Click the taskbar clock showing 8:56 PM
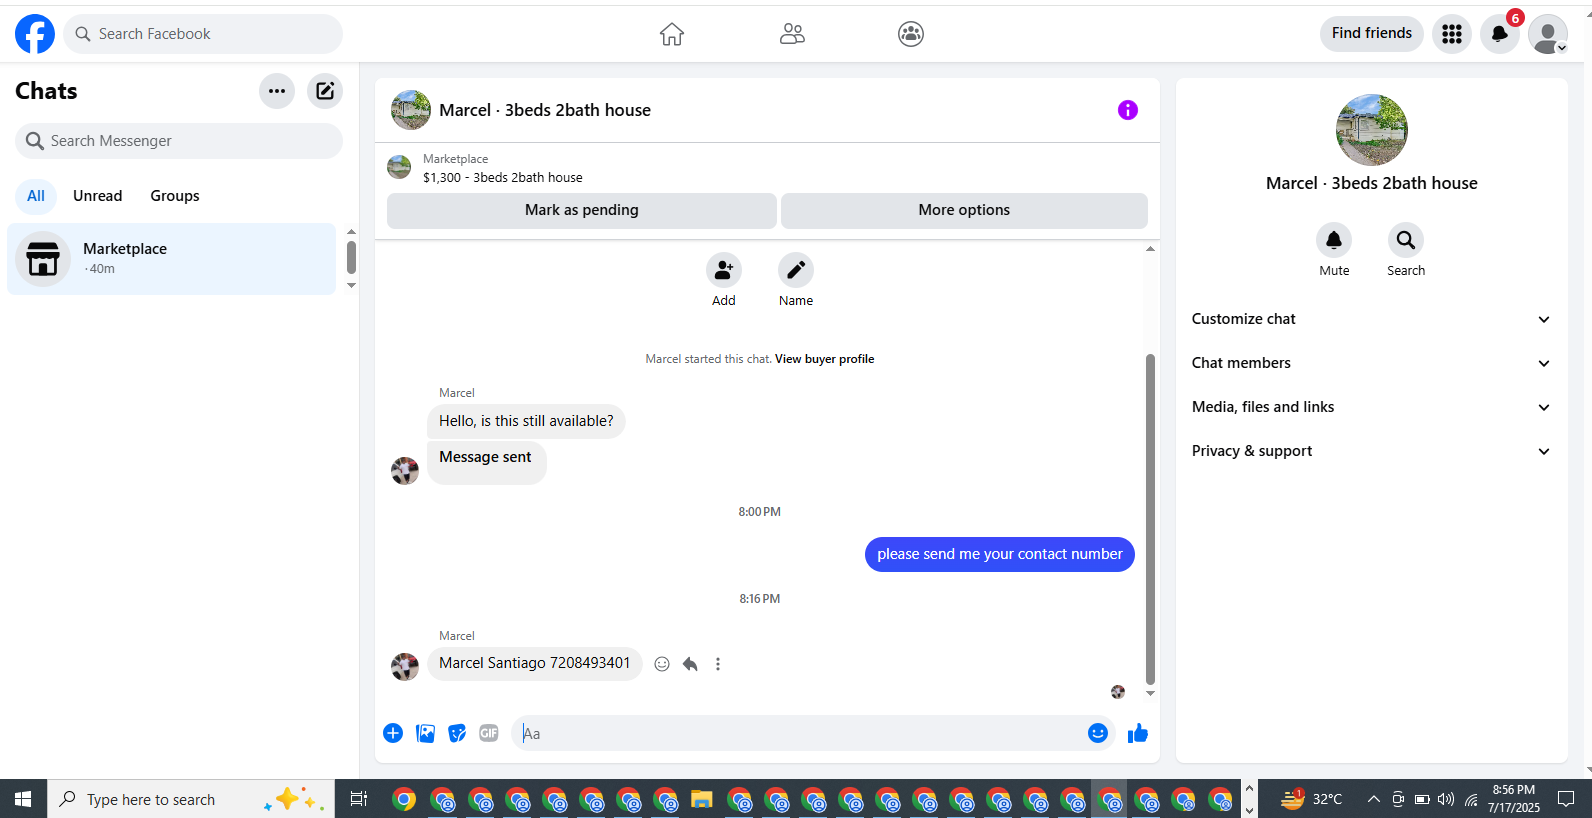Screen dimensions: 1592x818 [x=1514, y=799]
